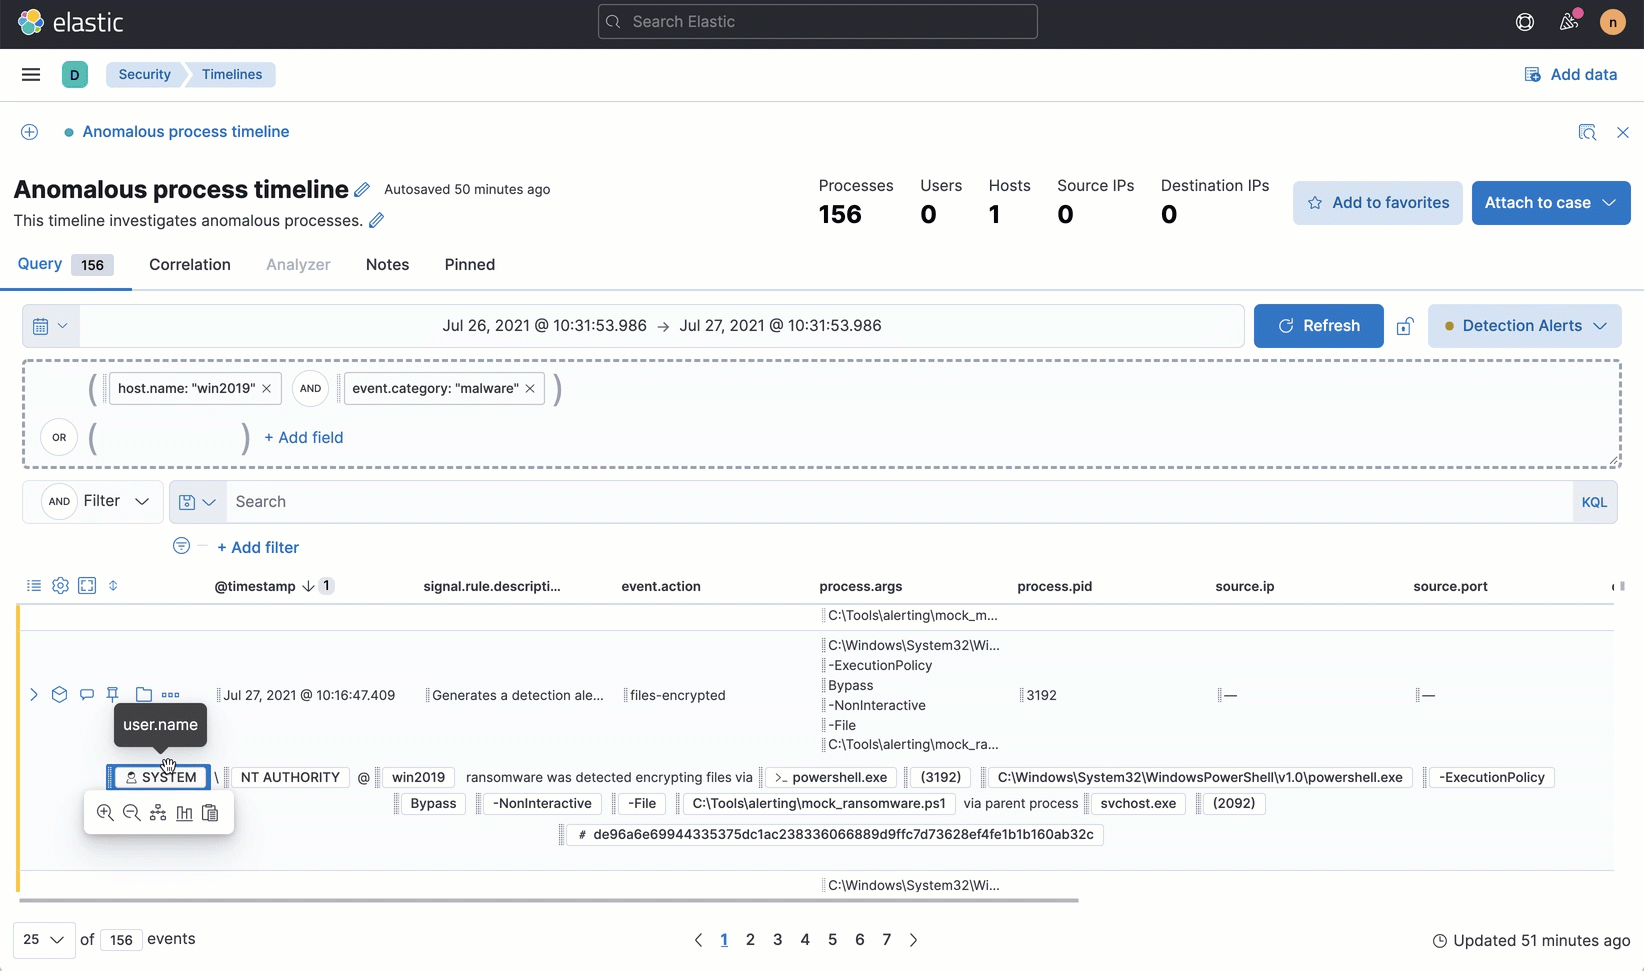1644x971 pixels.
Task: Switch to the Correlation tab
Action: 189,264
